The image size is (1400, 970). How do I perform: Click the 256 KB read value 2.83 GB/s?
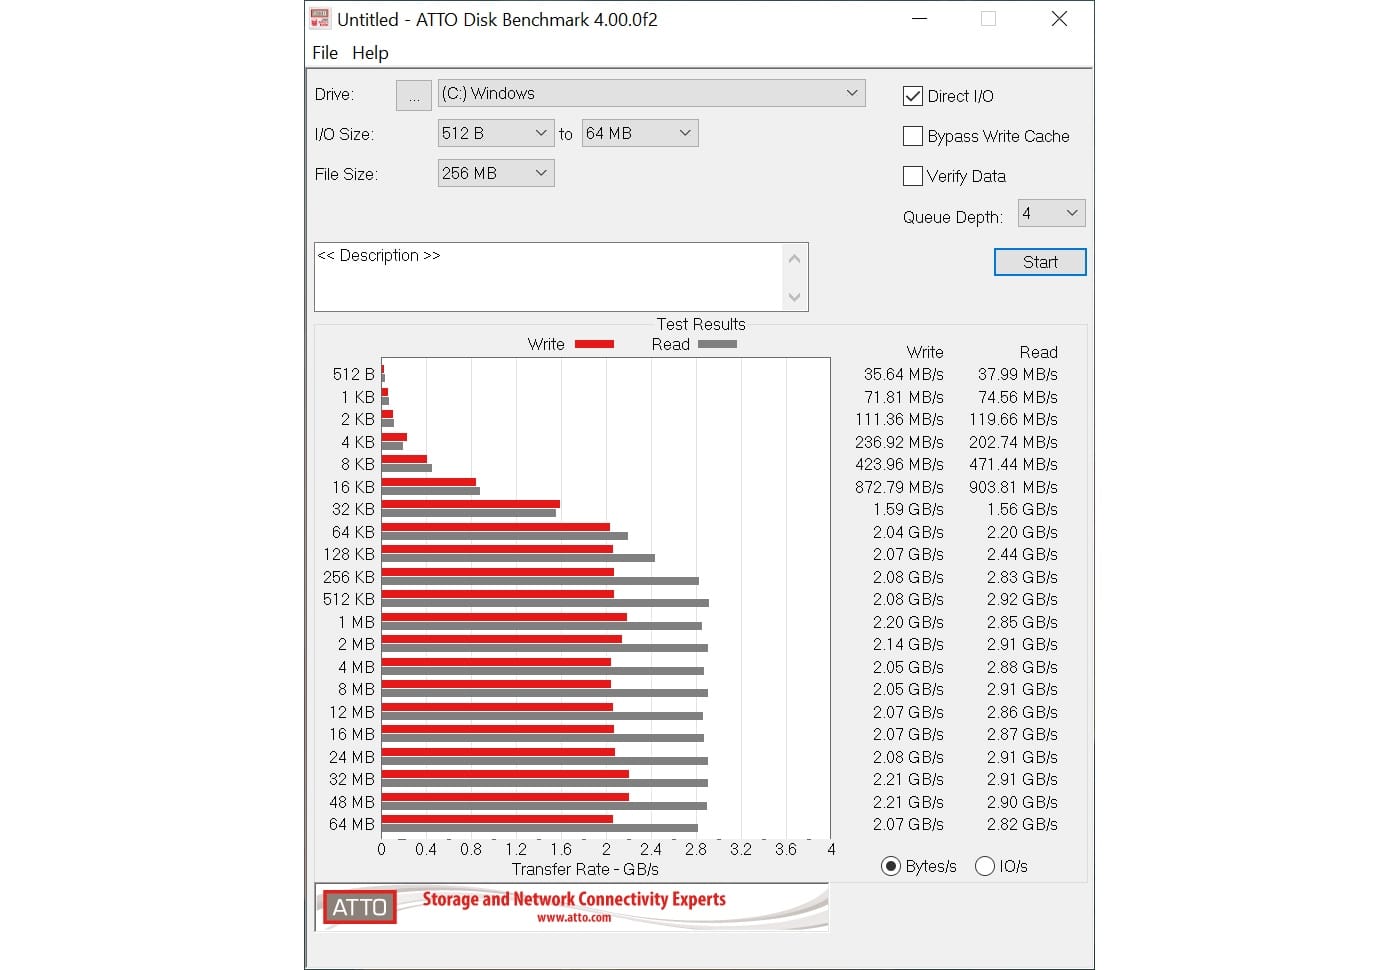tap(1022, 577)
